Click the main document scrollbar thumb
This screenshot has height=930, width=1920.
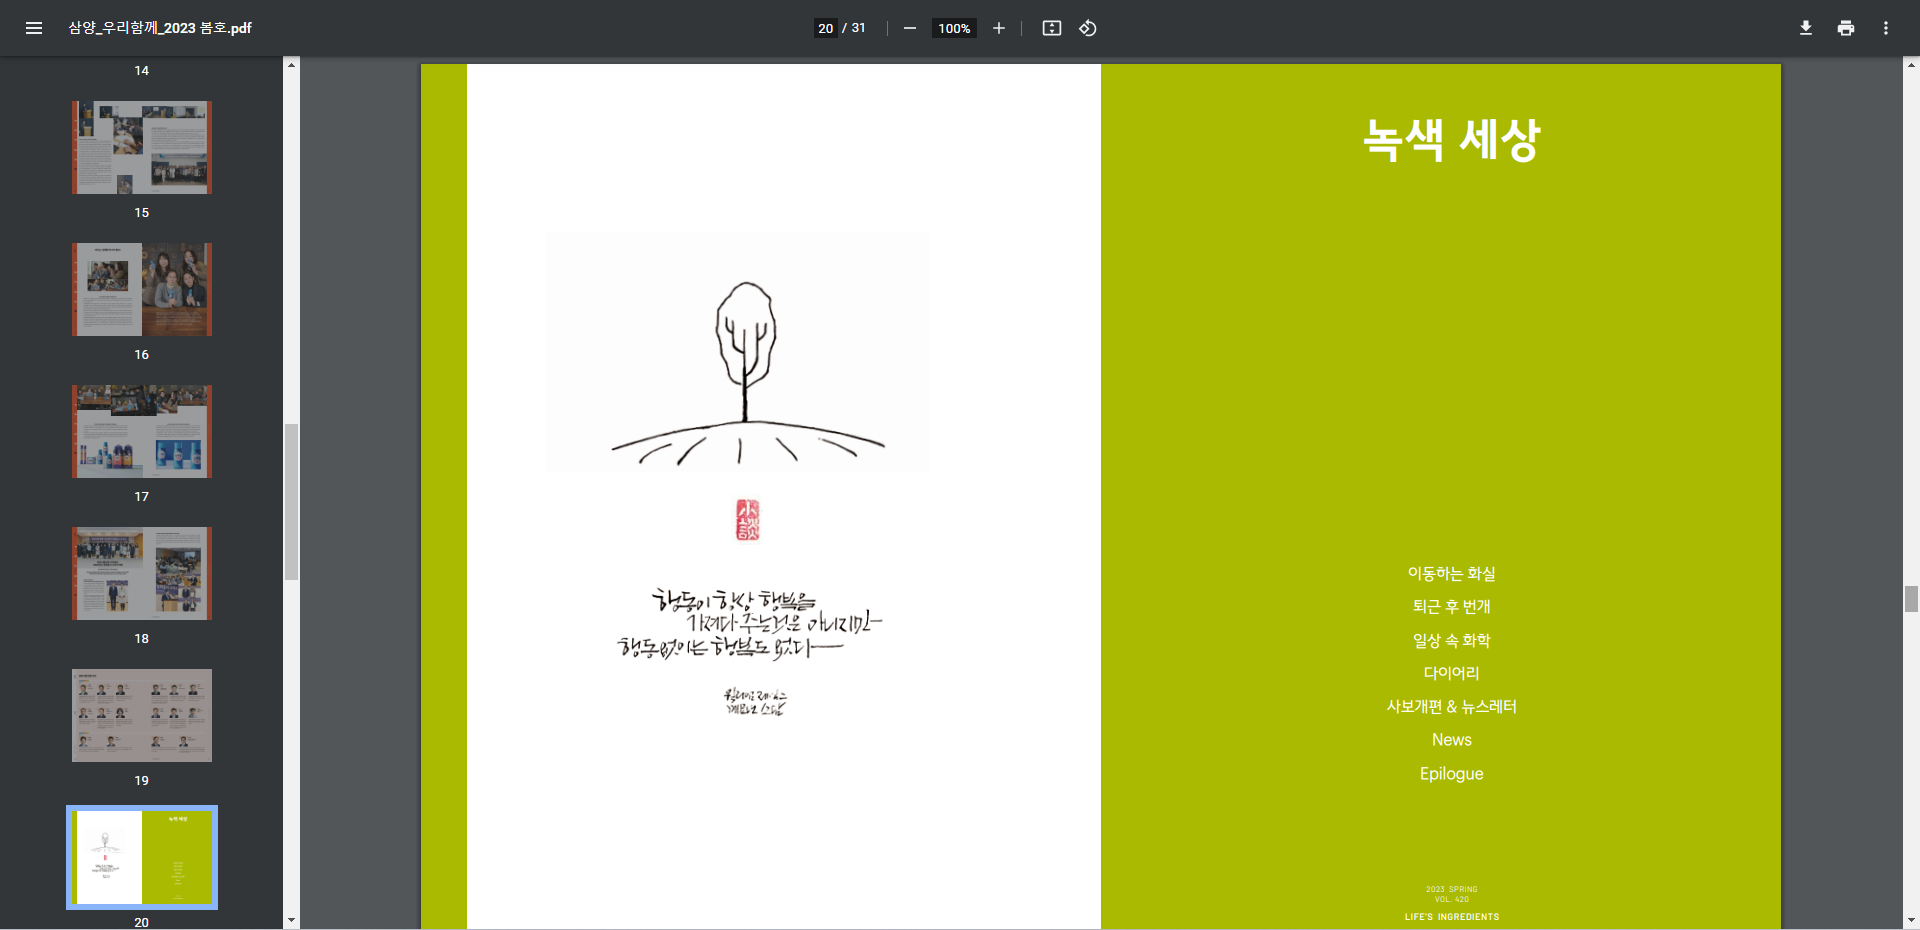coord(1911,599)
